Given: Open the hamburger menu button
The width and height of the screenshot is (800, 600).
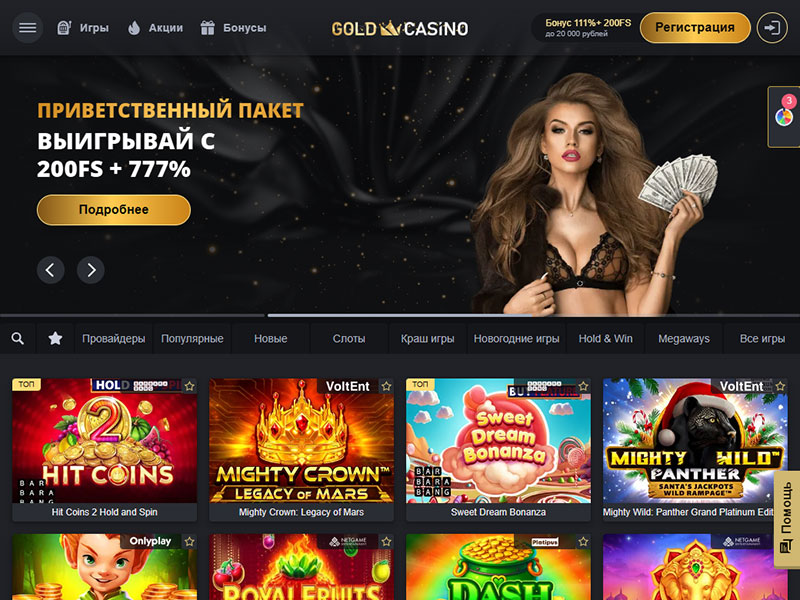Looking at the screenshot, I should (x=28, y=28).
